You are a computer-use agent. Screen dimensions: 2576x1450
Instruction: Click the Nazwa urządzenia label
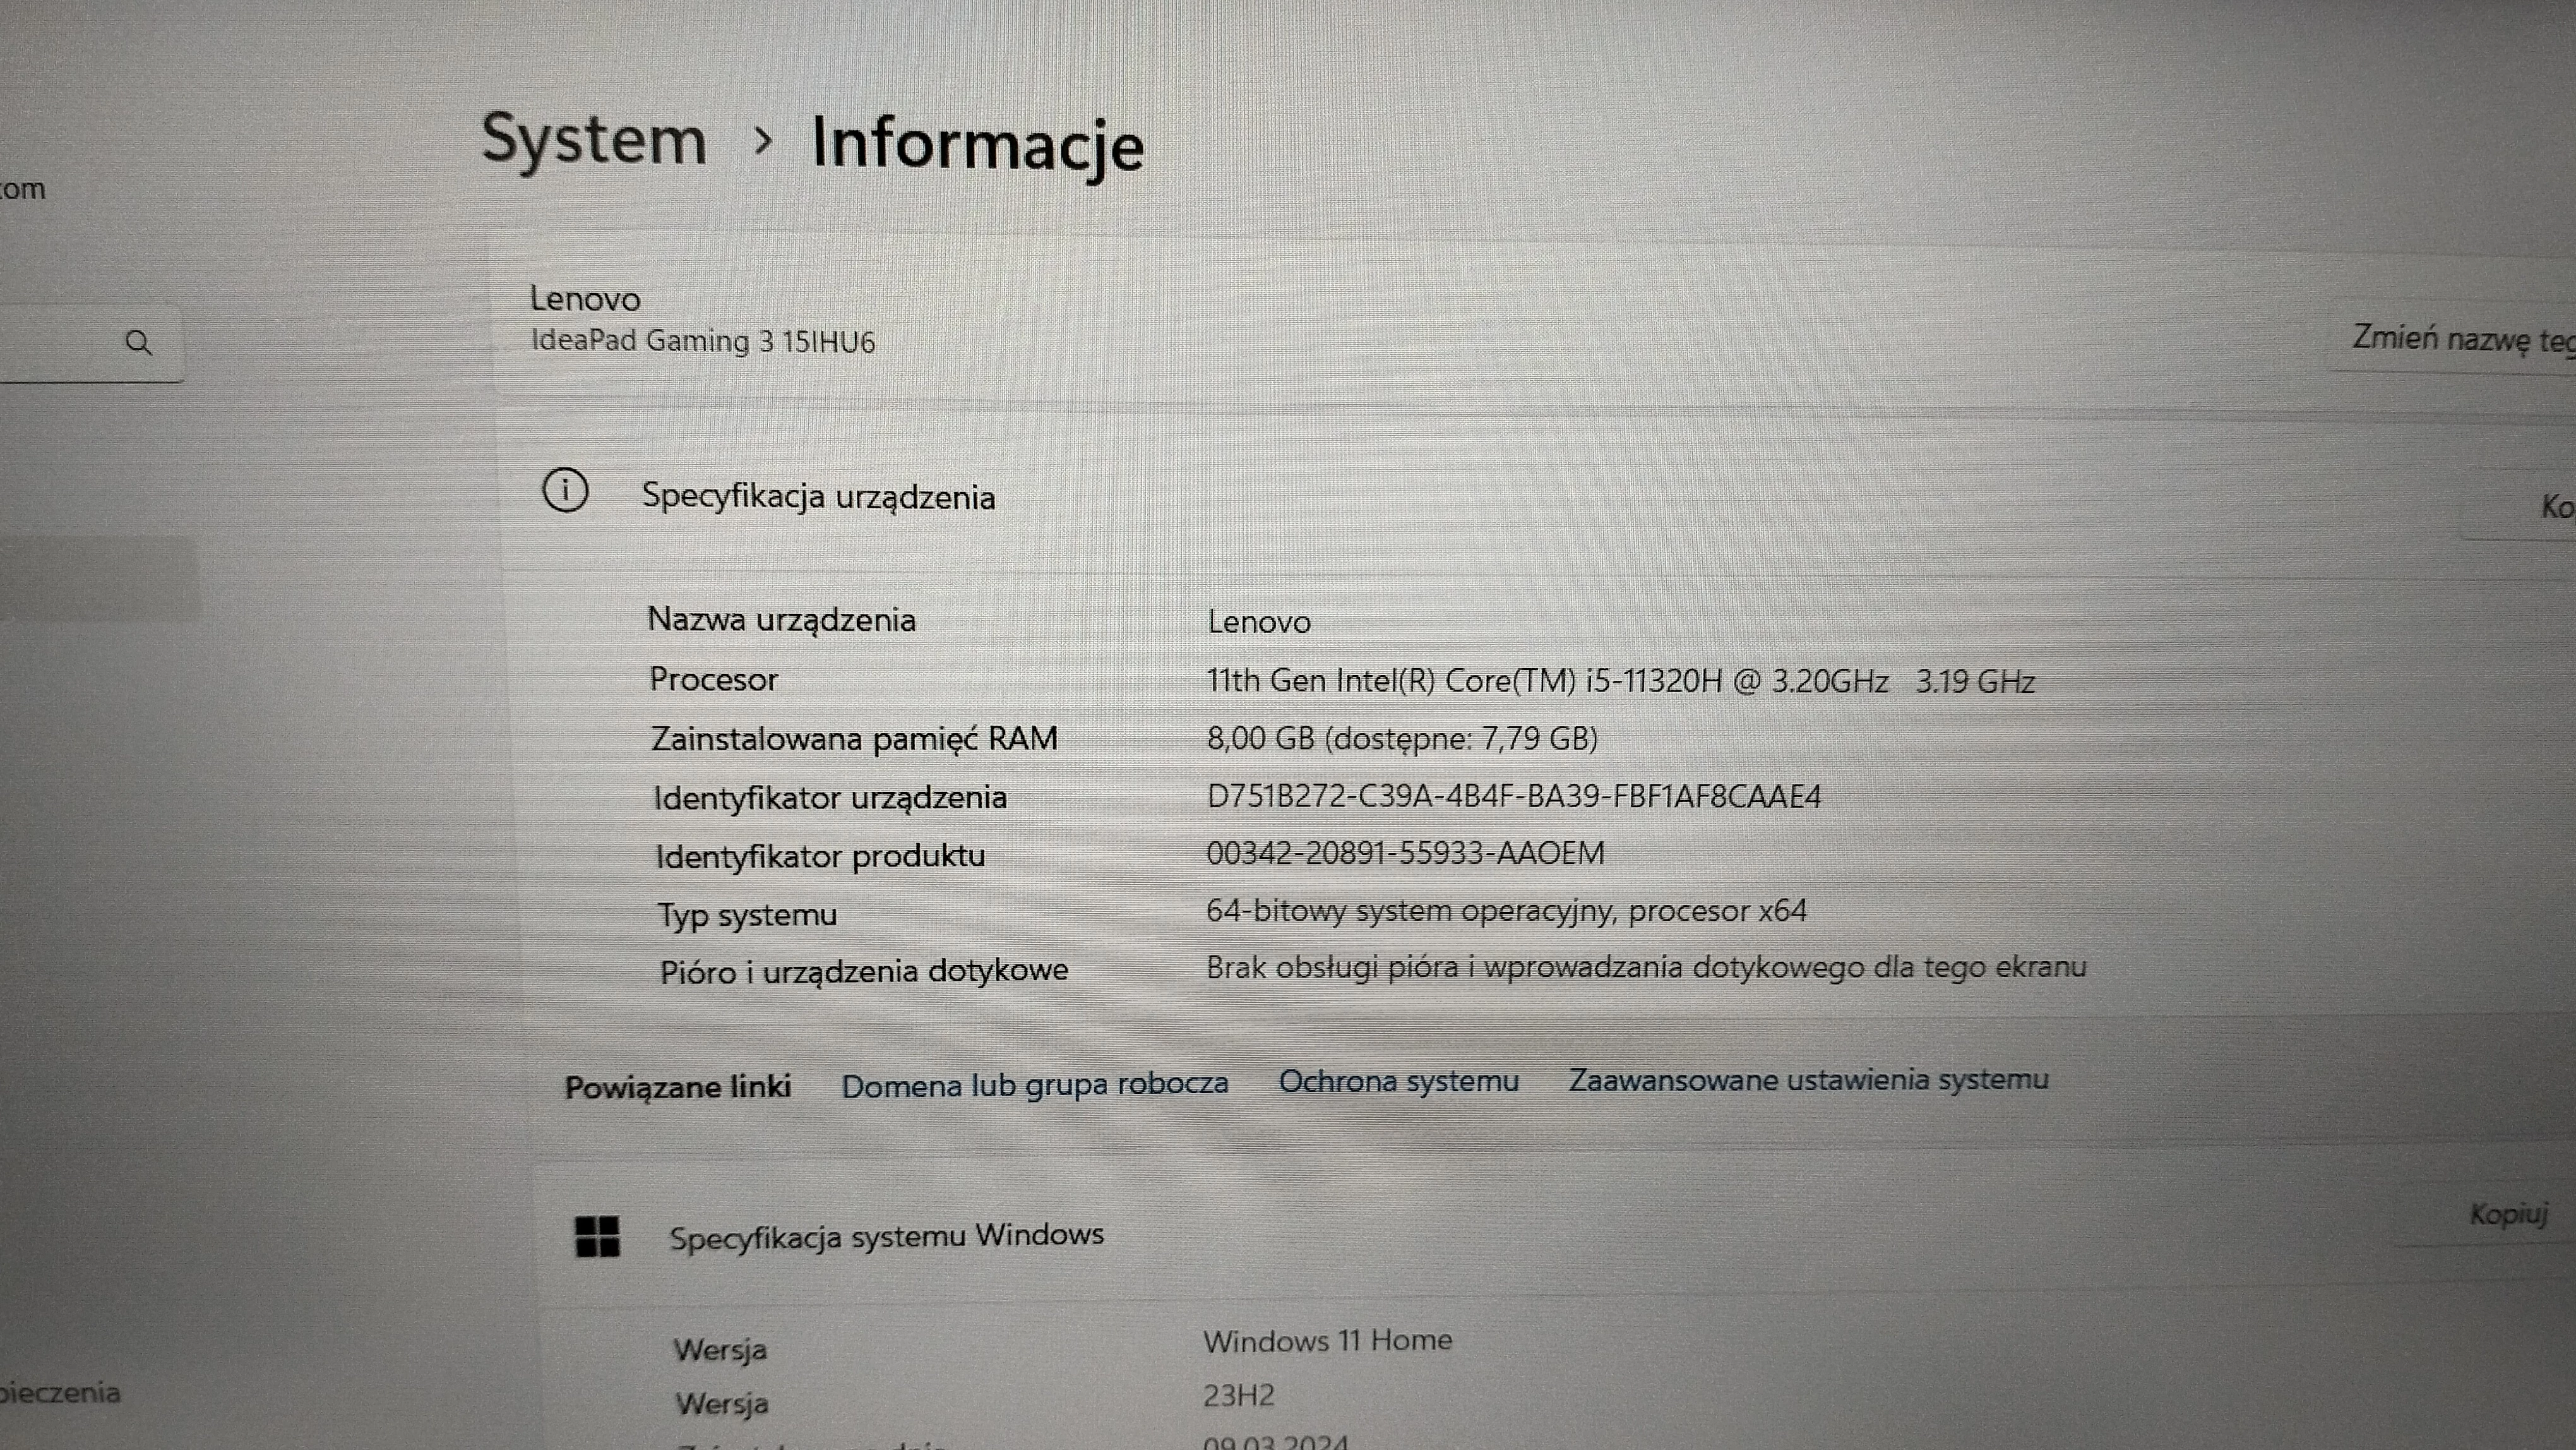coord(782,620)
